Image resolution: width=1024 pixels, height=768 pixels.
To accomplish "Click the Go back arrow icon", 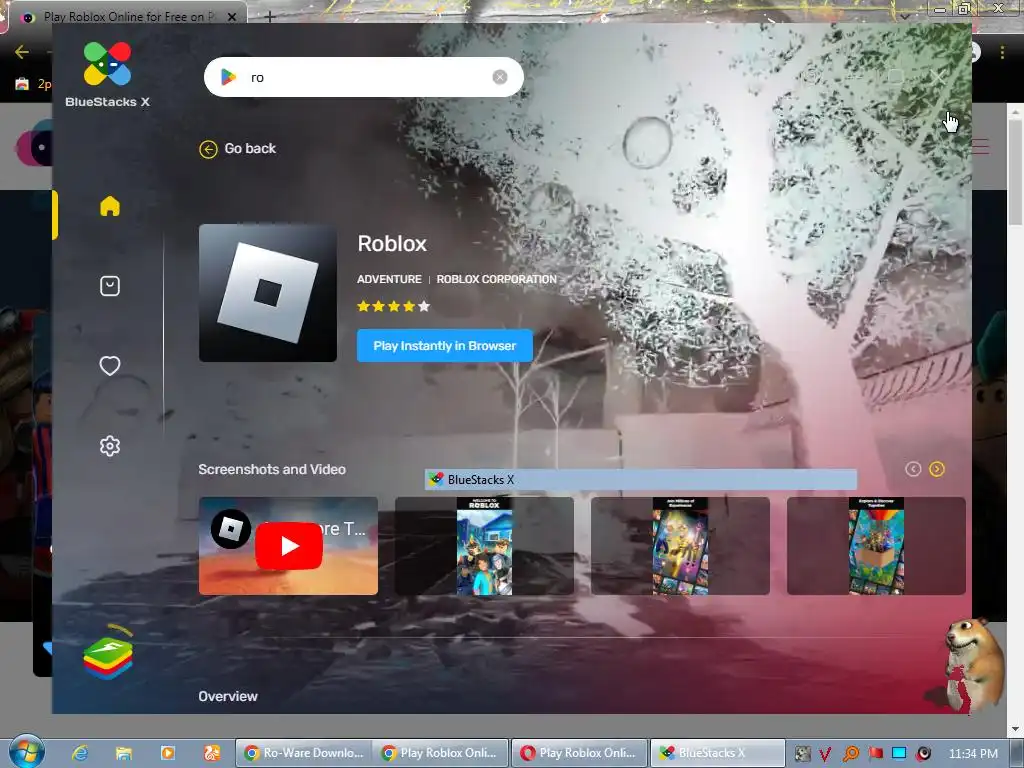I will tap(208, 150).
